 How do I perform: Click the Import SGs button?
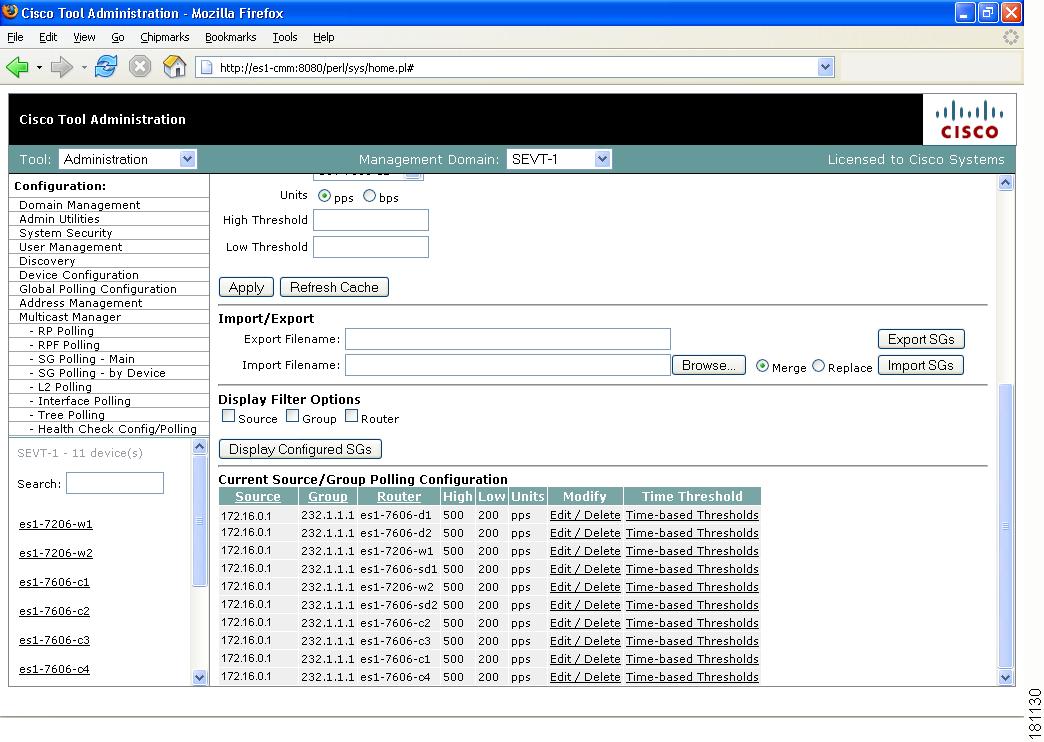[x=921, y=365]
